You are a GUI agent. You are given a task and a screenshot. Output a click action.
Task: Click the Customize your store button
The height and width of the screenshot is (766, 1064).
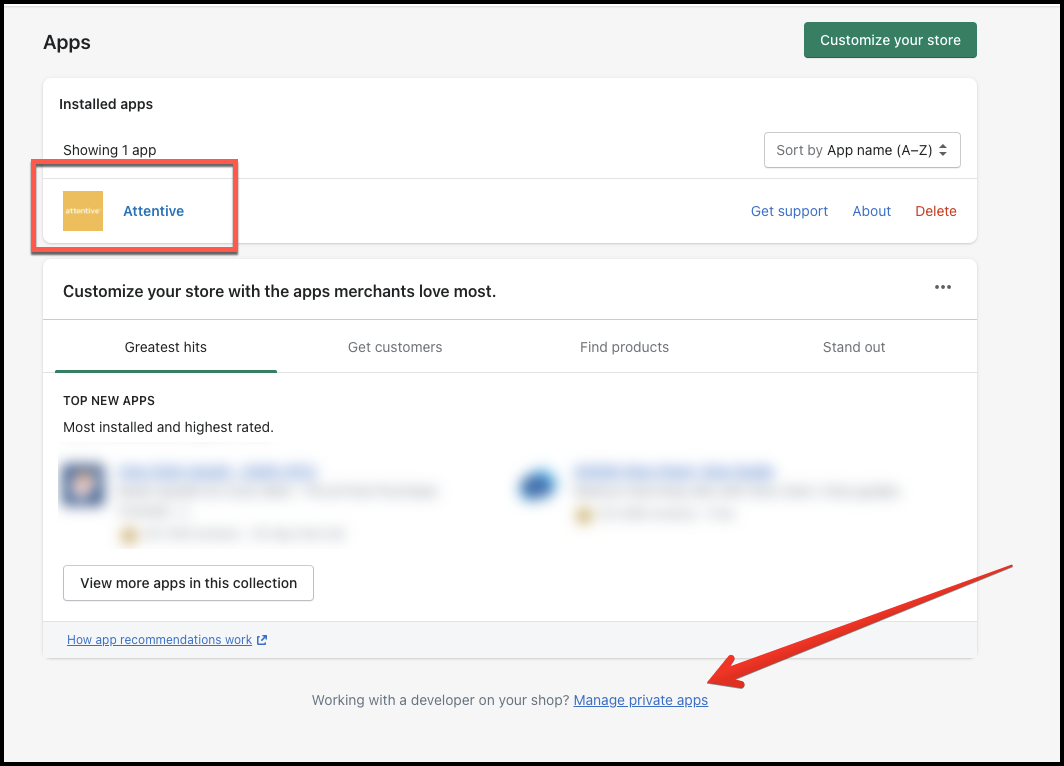890,40
